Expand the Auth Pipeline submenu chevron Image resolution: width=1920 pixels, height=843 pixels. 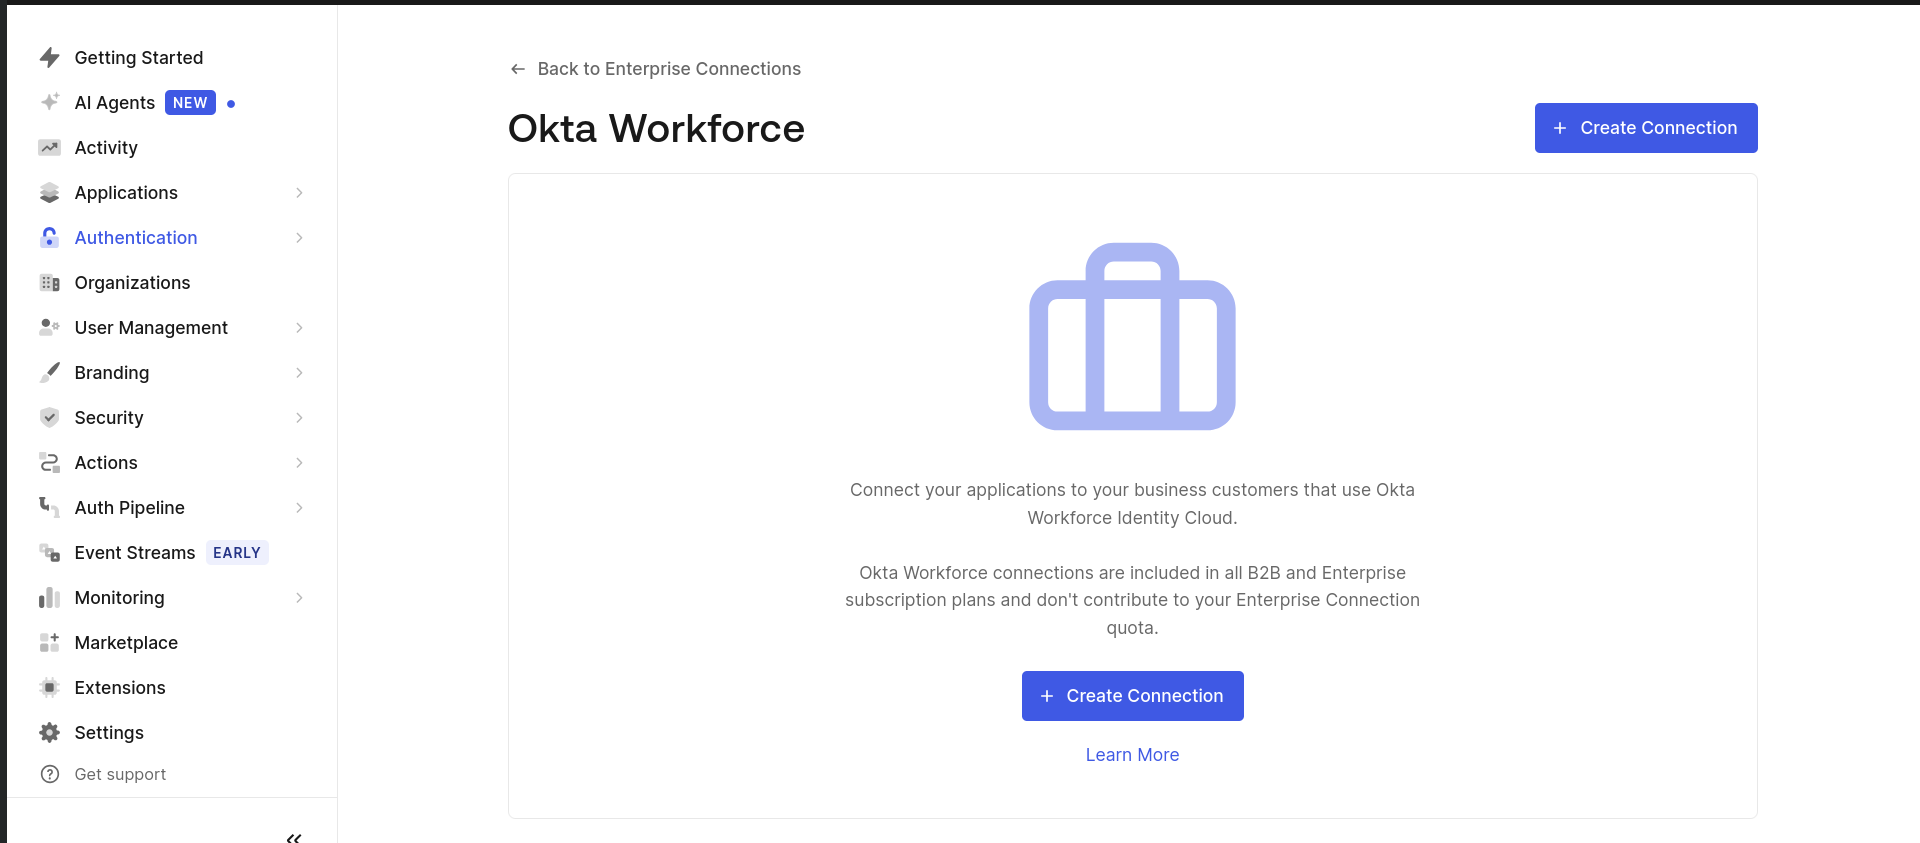[299, 508]
